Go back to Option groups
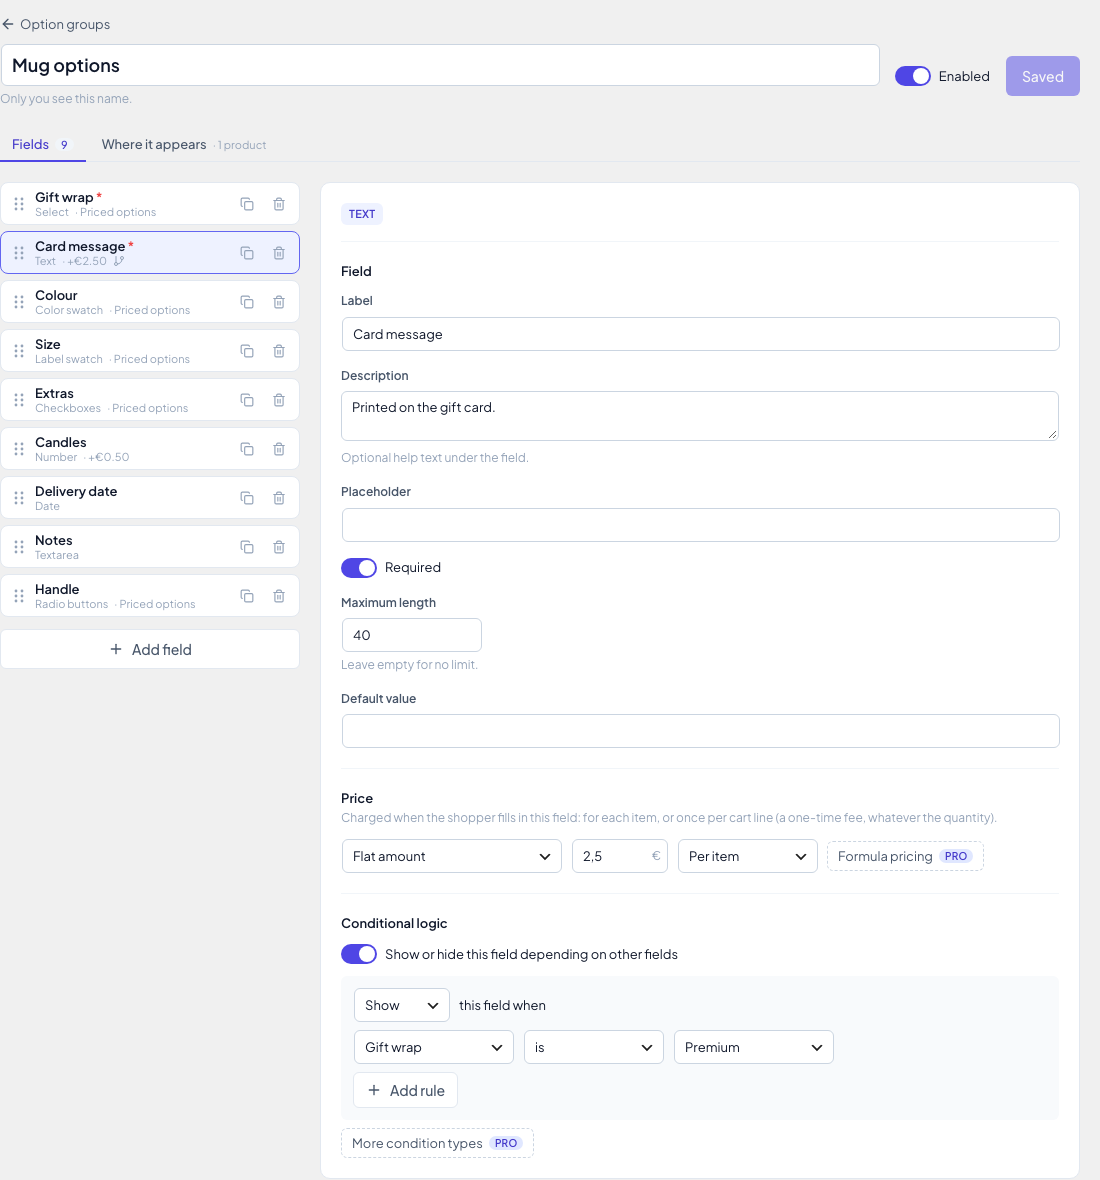The height and width of the screenshot is (1180, 1100). [x=56, y=24]
